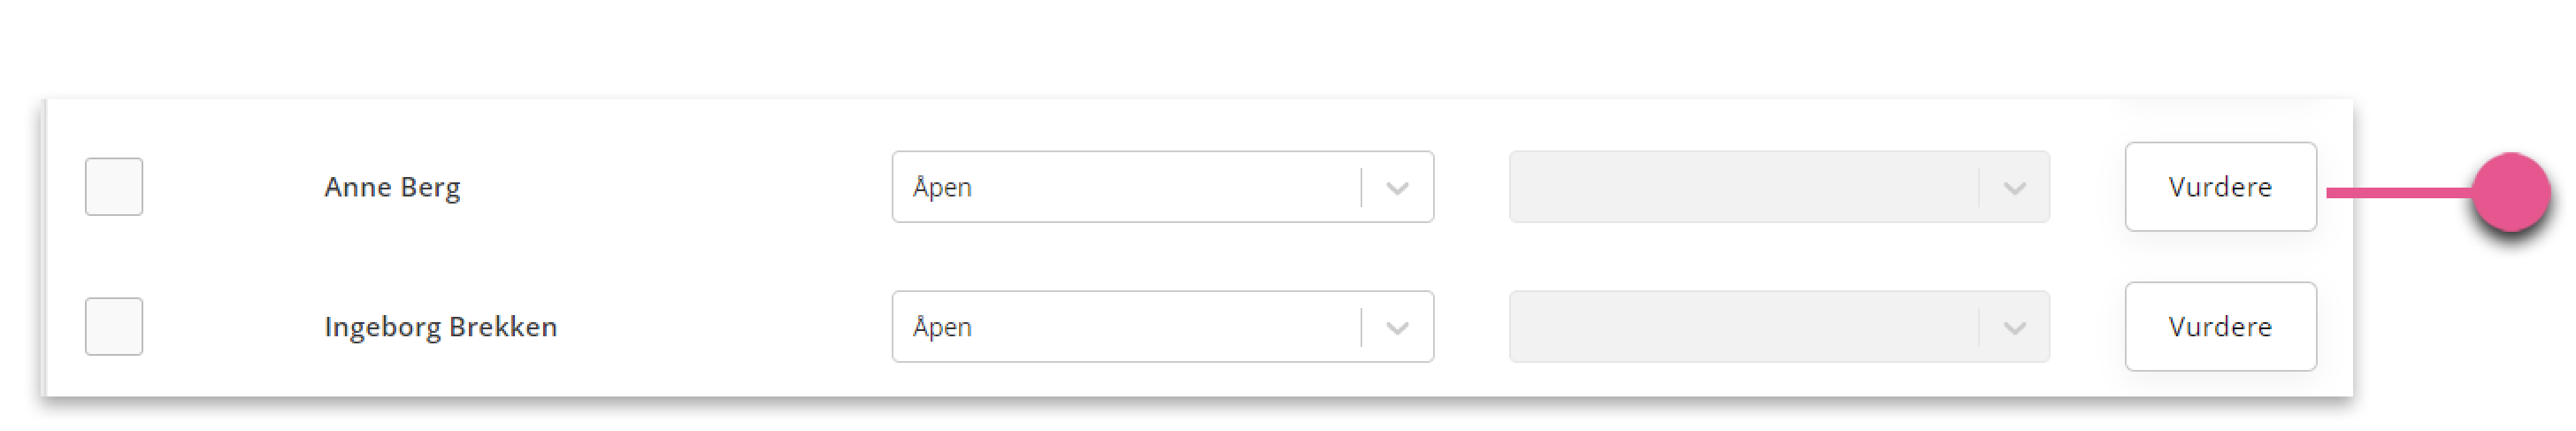Open the disabled grey dropdown for Anne Berg
The image size is (2576, 431).
1779,187
